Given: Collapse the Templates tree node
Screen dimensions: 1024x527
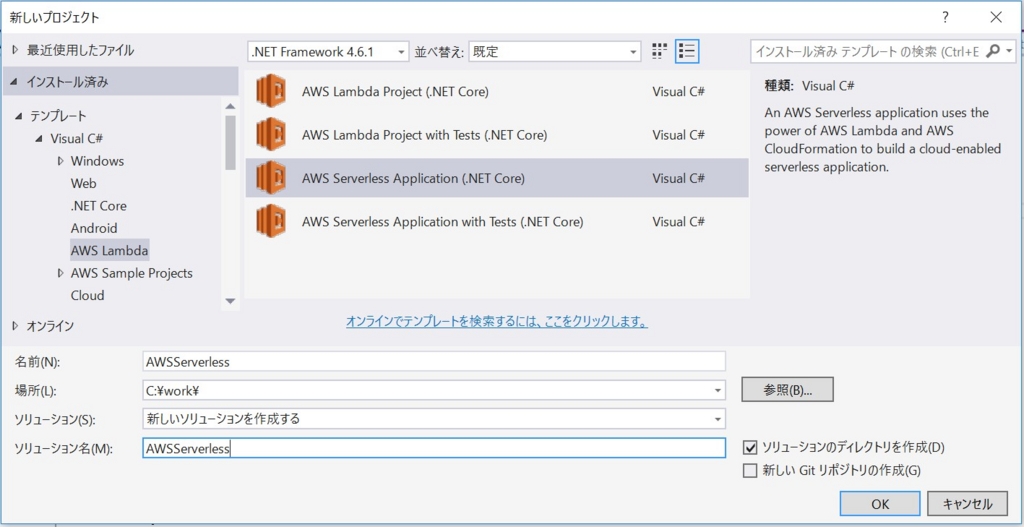Looking at the screenshot, I should [x=18, y=116].
